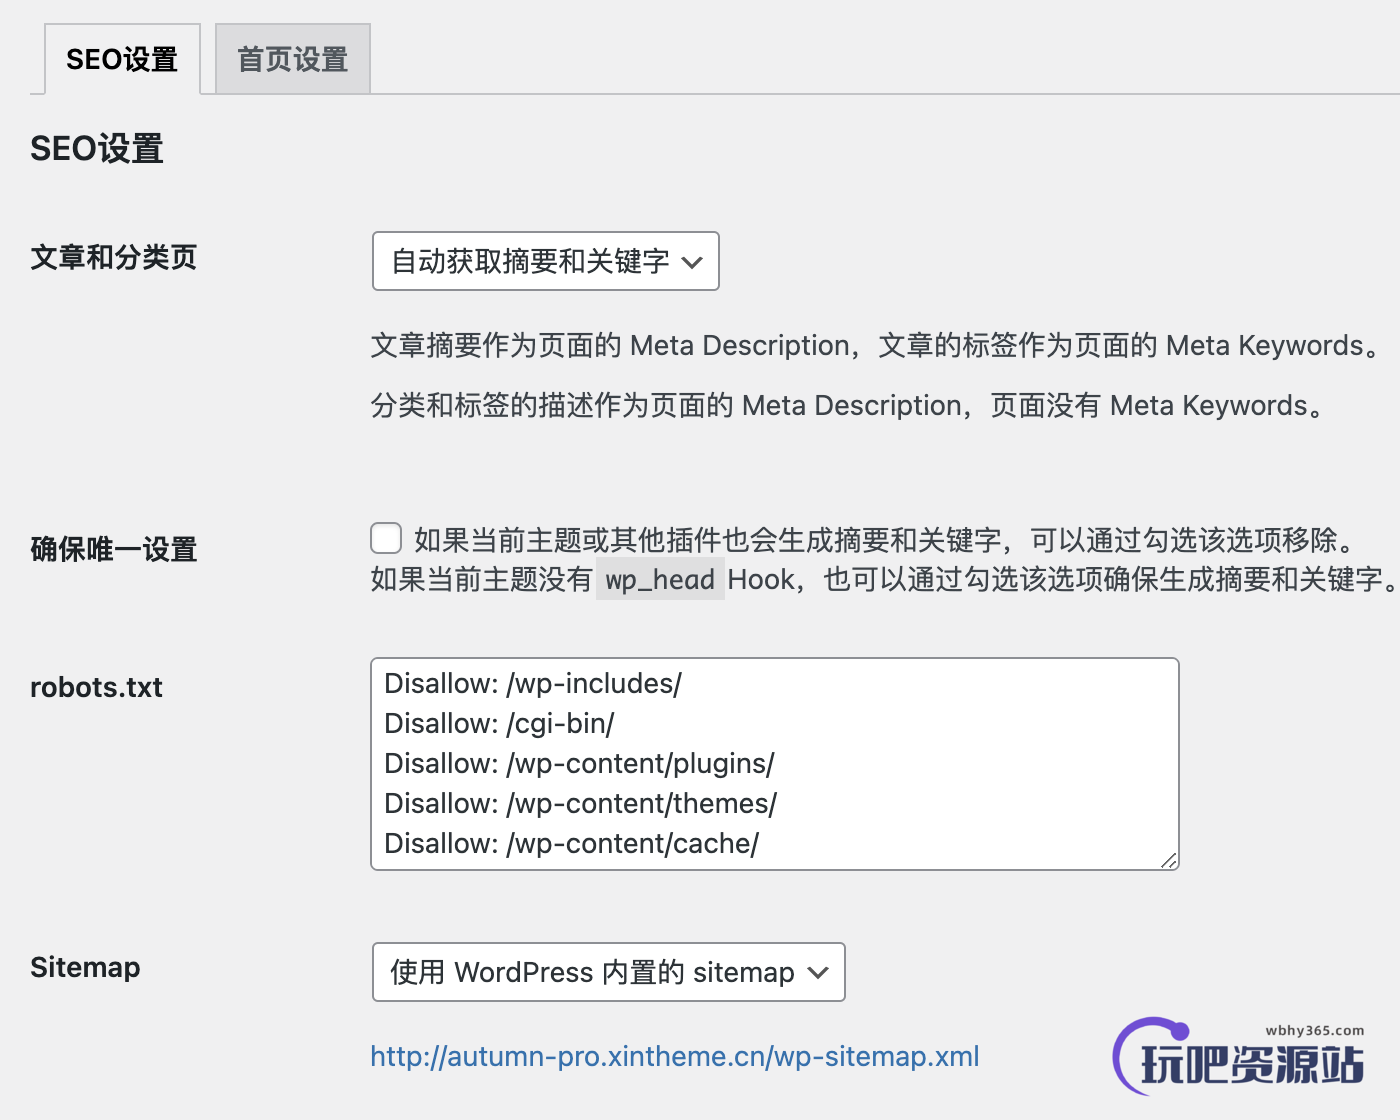Expand the 自动获取摘要和关键字 selector
The height and width of the screenshot is (1120, 1400).
pos(545,261)
